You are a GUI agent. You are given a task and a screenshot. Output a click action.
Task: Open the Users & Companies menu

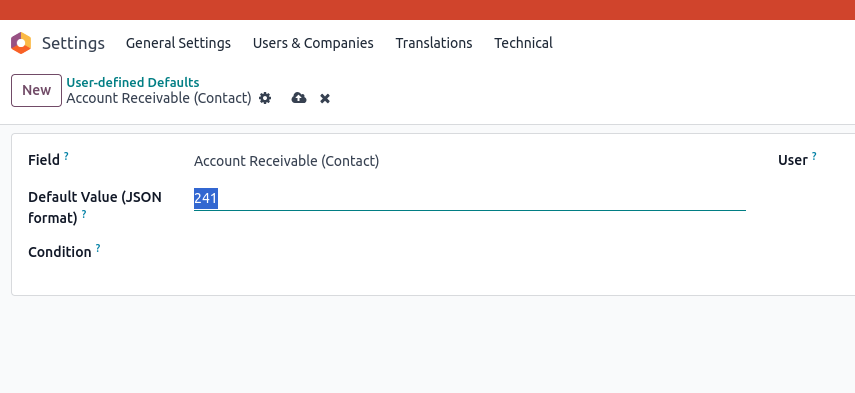(313, 43)
